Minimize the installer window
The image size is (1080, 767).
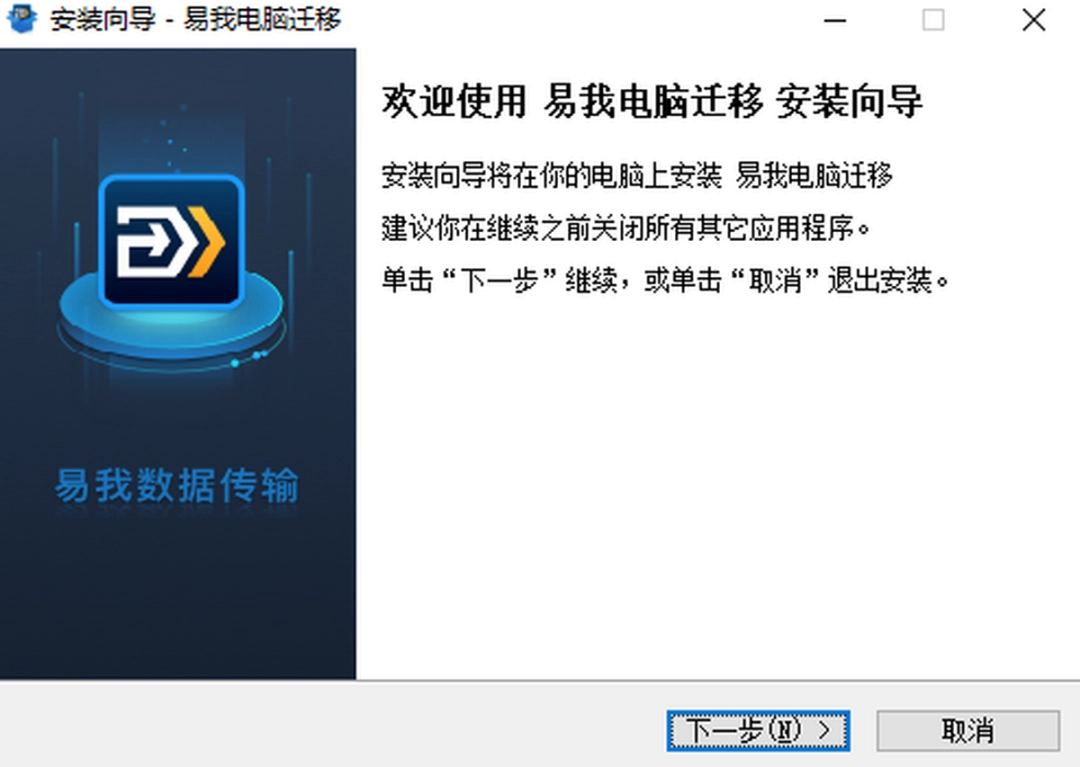tap(836, 20)
